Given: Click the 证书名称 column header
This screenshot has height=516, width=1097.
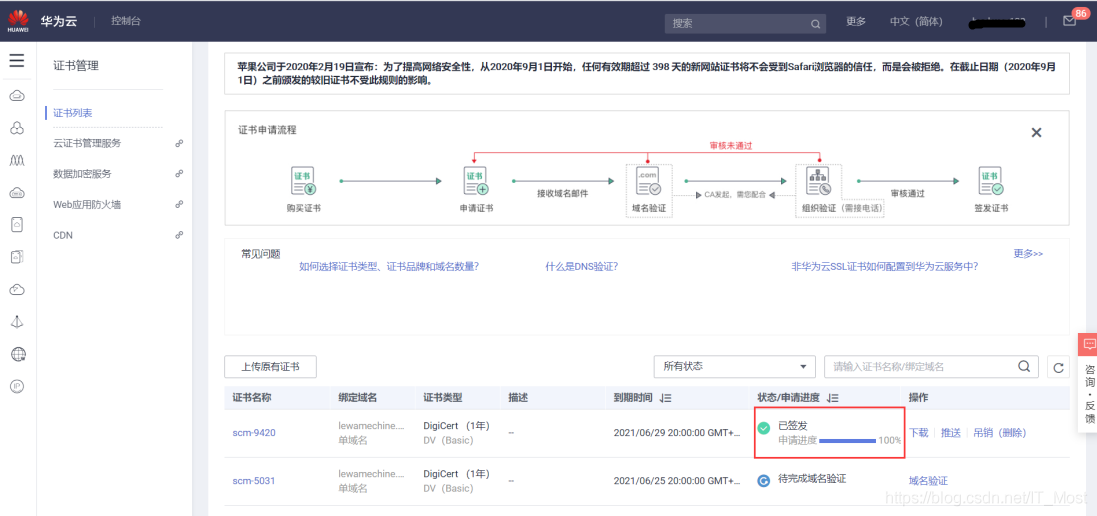Looking at the screenshot, I should 252,397.
